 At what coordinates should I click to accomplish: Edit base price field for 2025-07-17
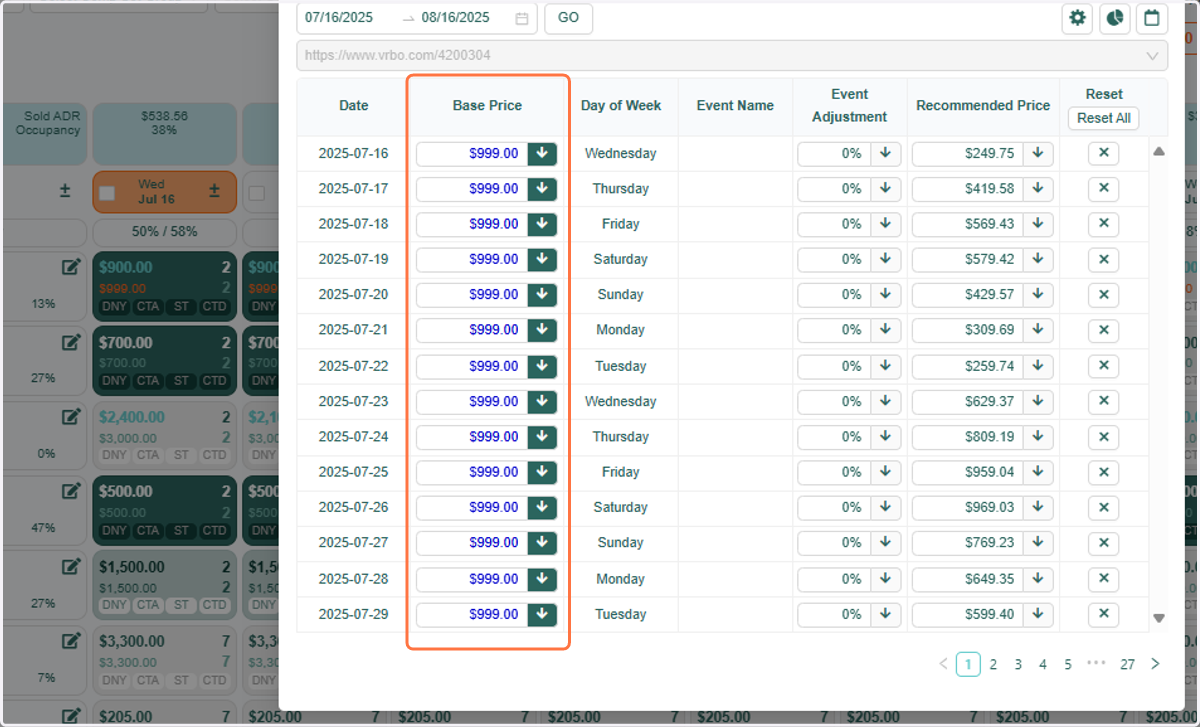472,189
